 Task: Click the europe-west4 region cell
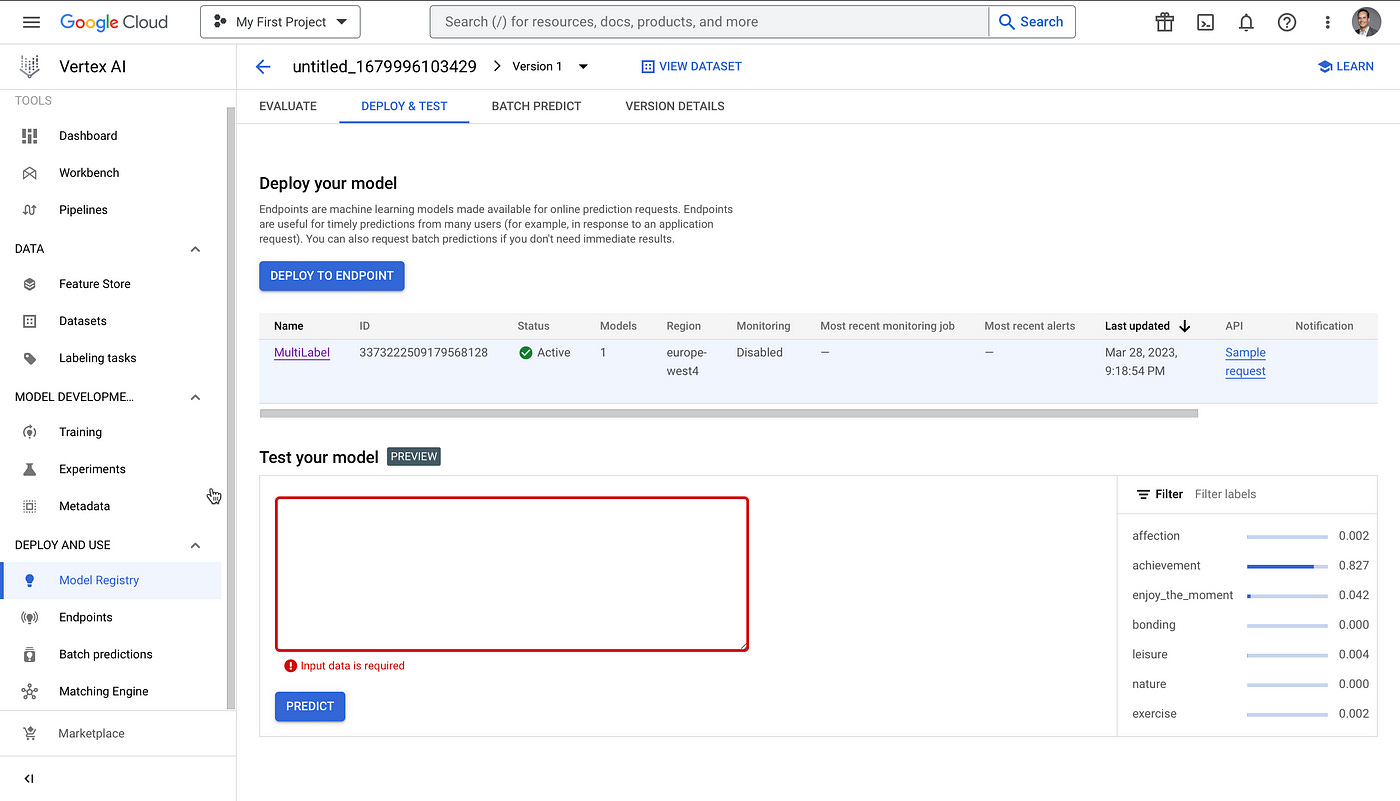click(x=686, y=362)
